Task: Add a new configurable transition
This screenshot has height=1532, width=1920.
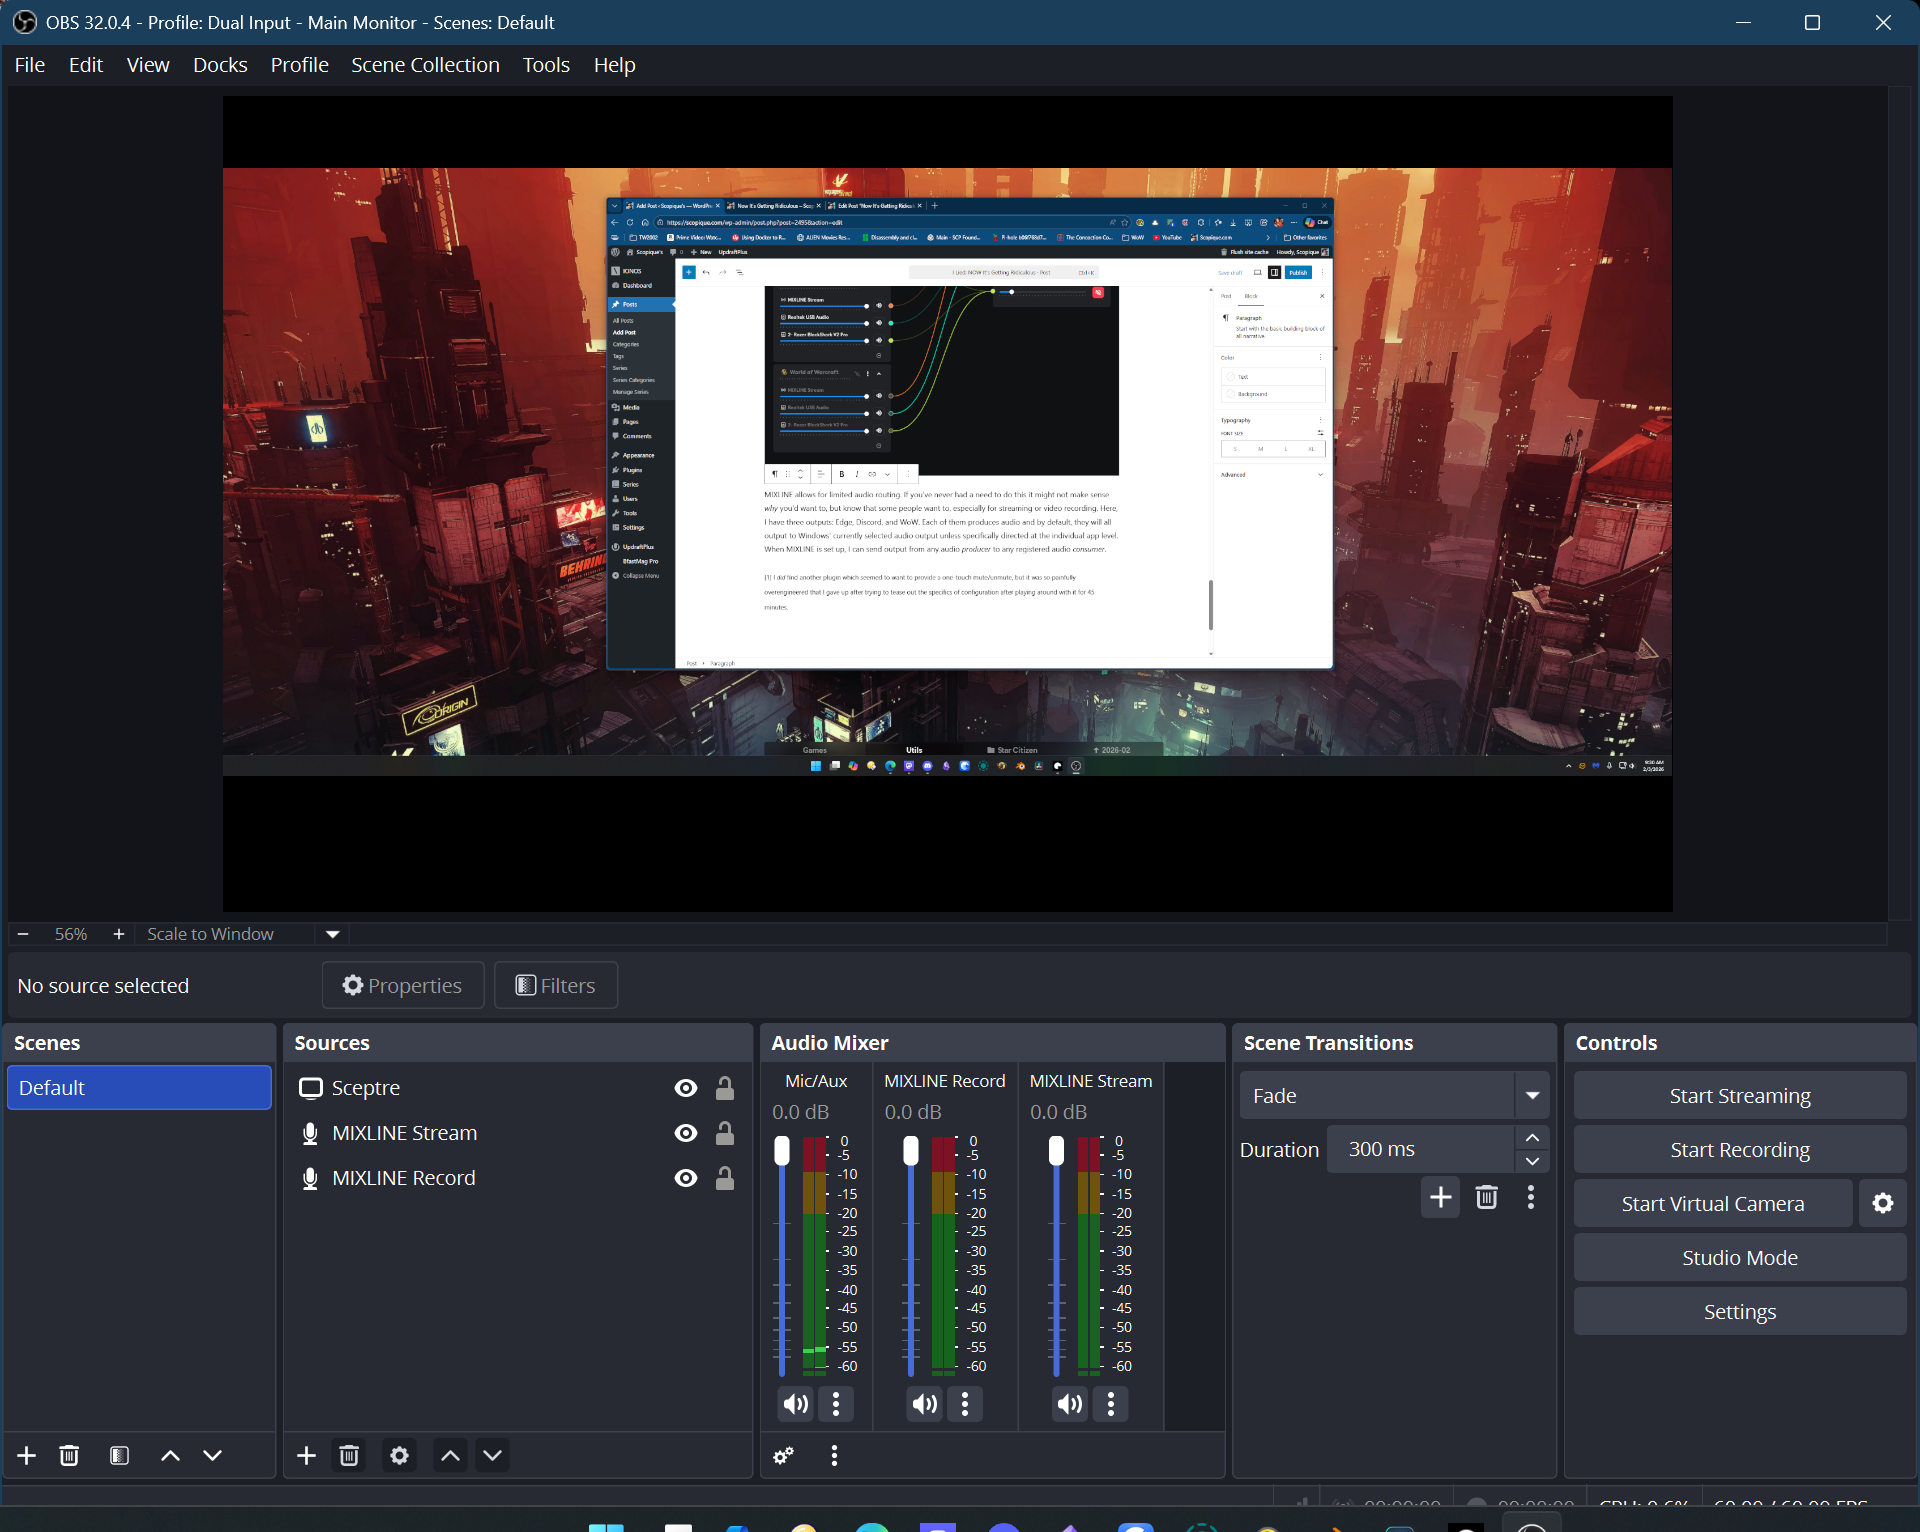Action: coord(1440,1197)
